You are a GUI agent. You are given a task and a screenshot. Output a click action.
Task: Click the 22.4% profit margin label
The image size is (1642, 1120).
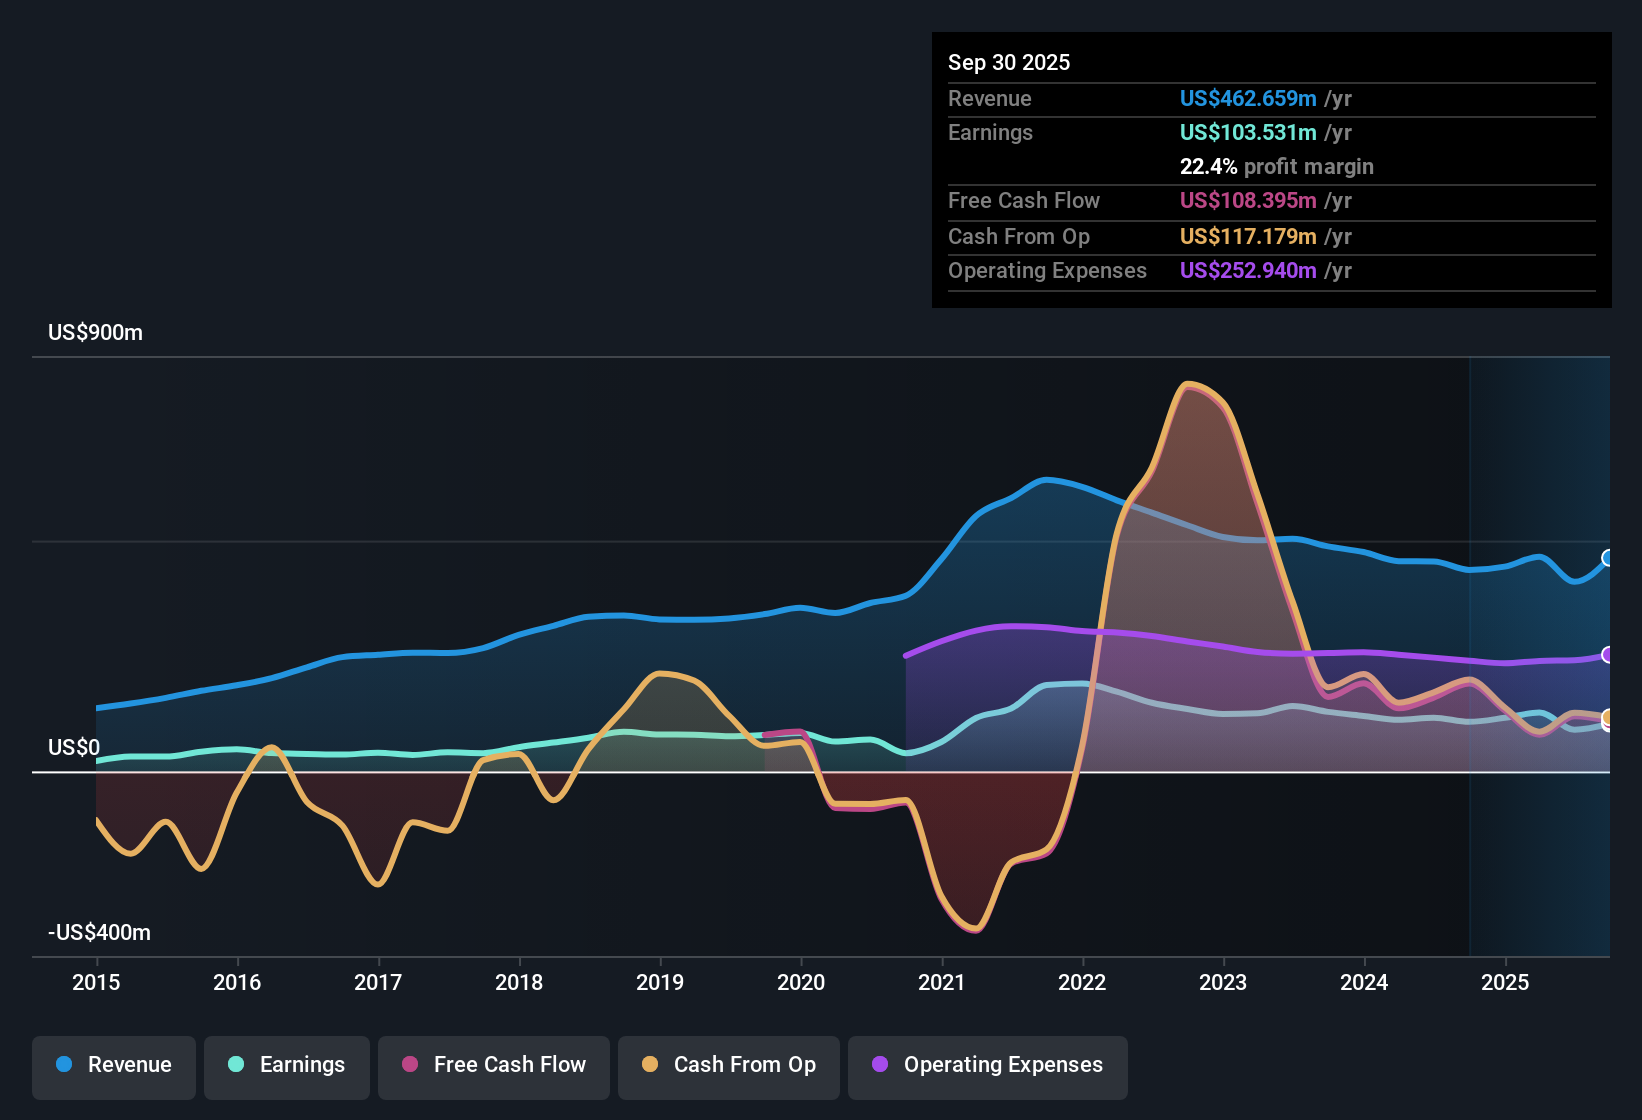tap(1277, 167)
